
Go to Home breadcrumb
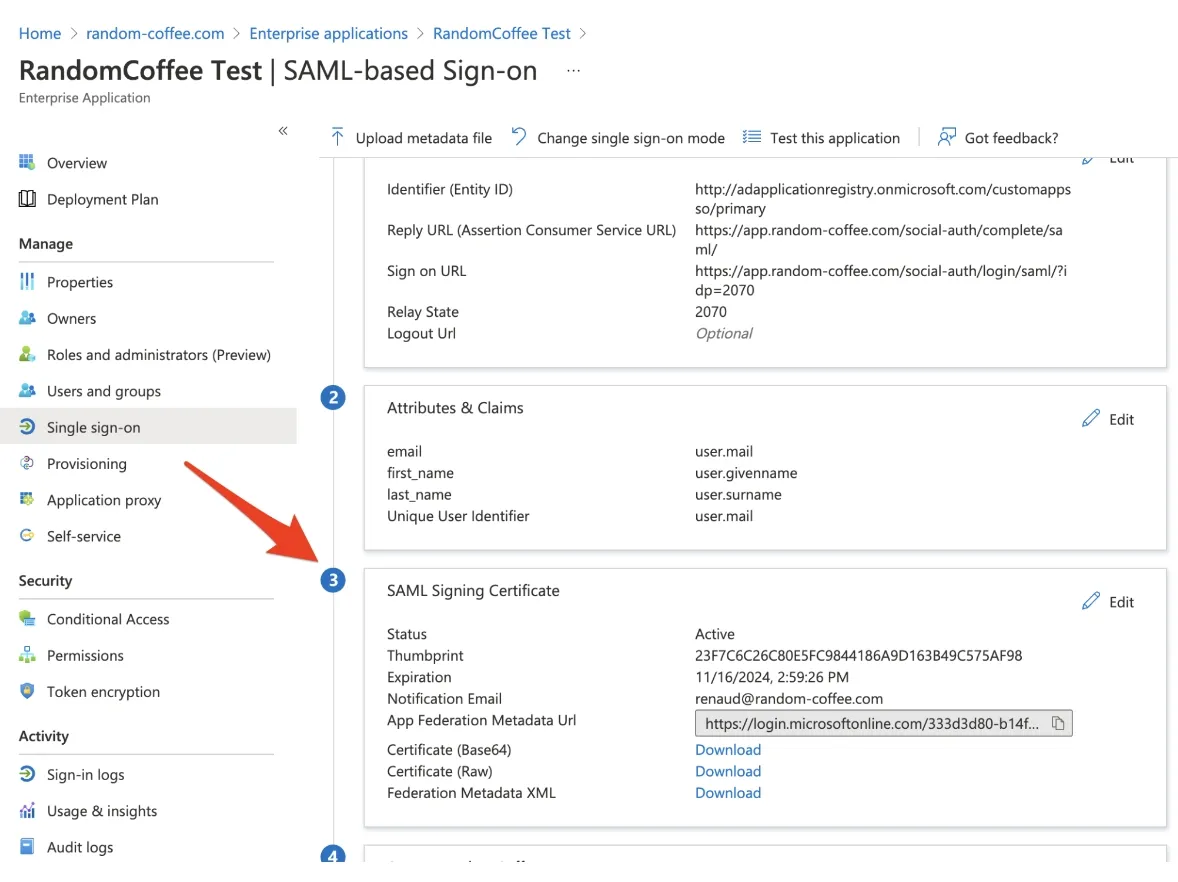pyautogui.click(x=40, y=34)
